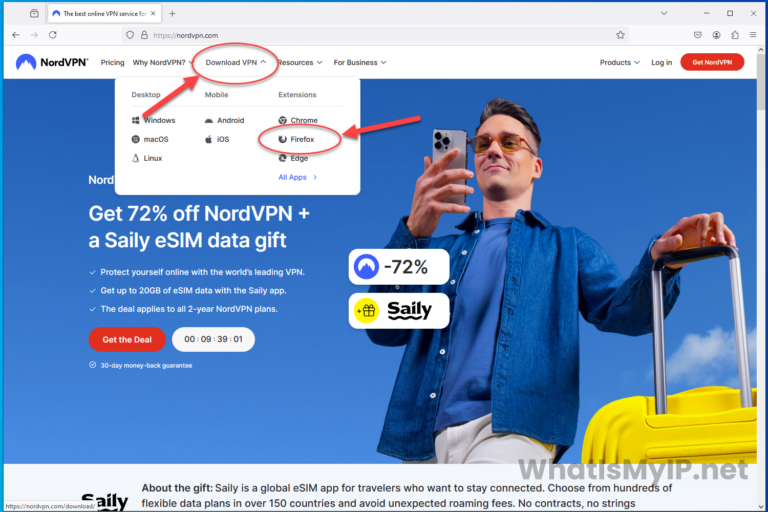768x512 pixels.
Task: Click the Save to Pocket icon
Action: pos(698,35)
